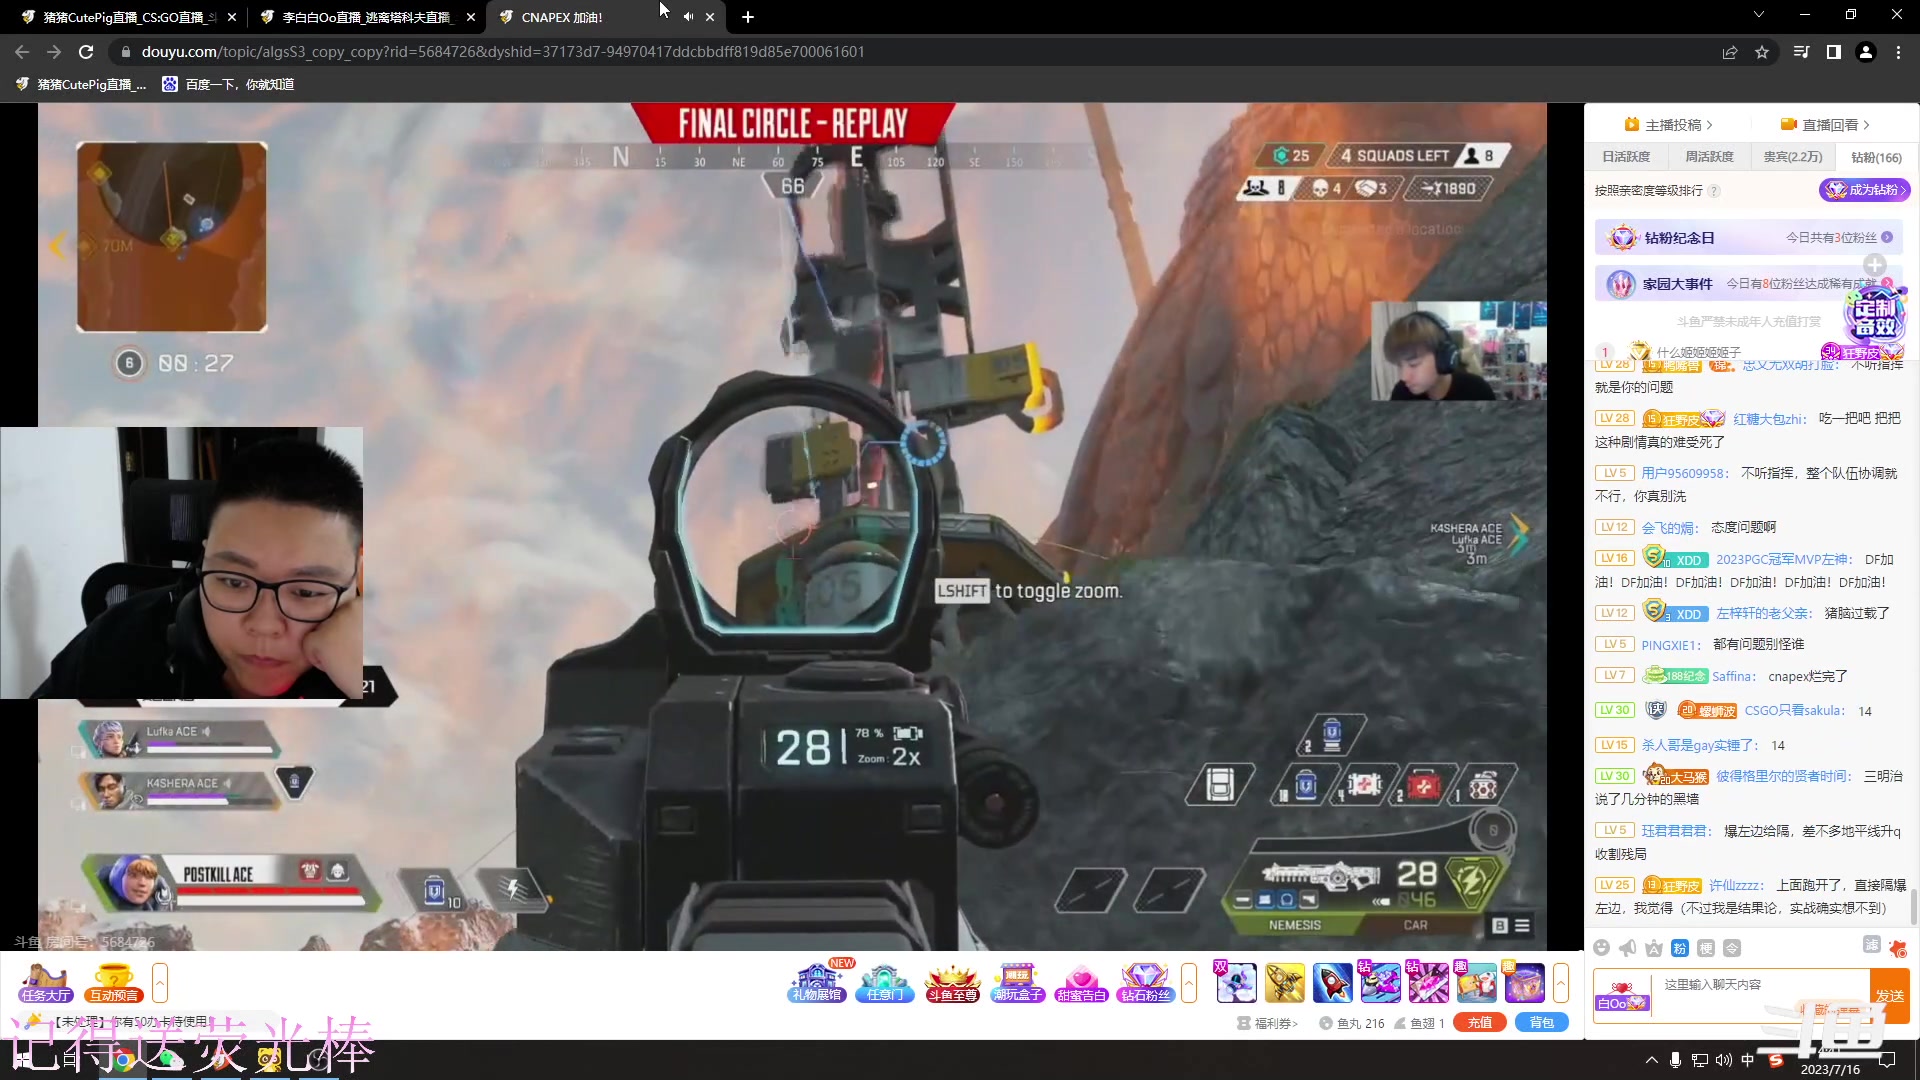Click the red splash effects icon

pos(1898,948)
